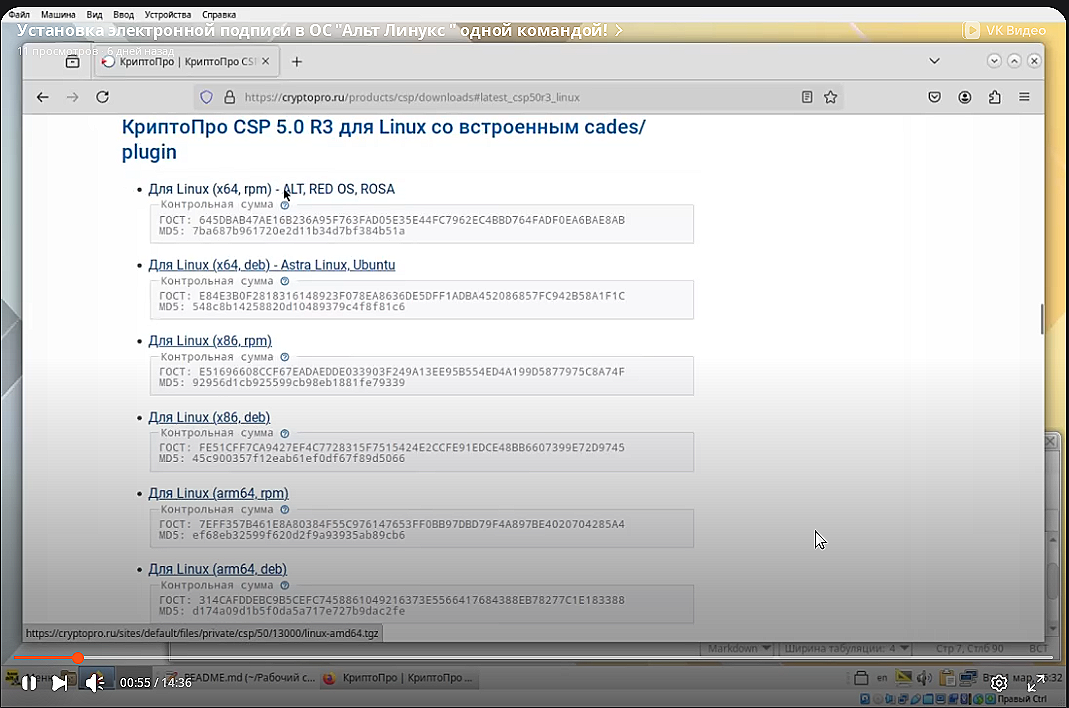Seek using the video progress bar

(534, 658)
